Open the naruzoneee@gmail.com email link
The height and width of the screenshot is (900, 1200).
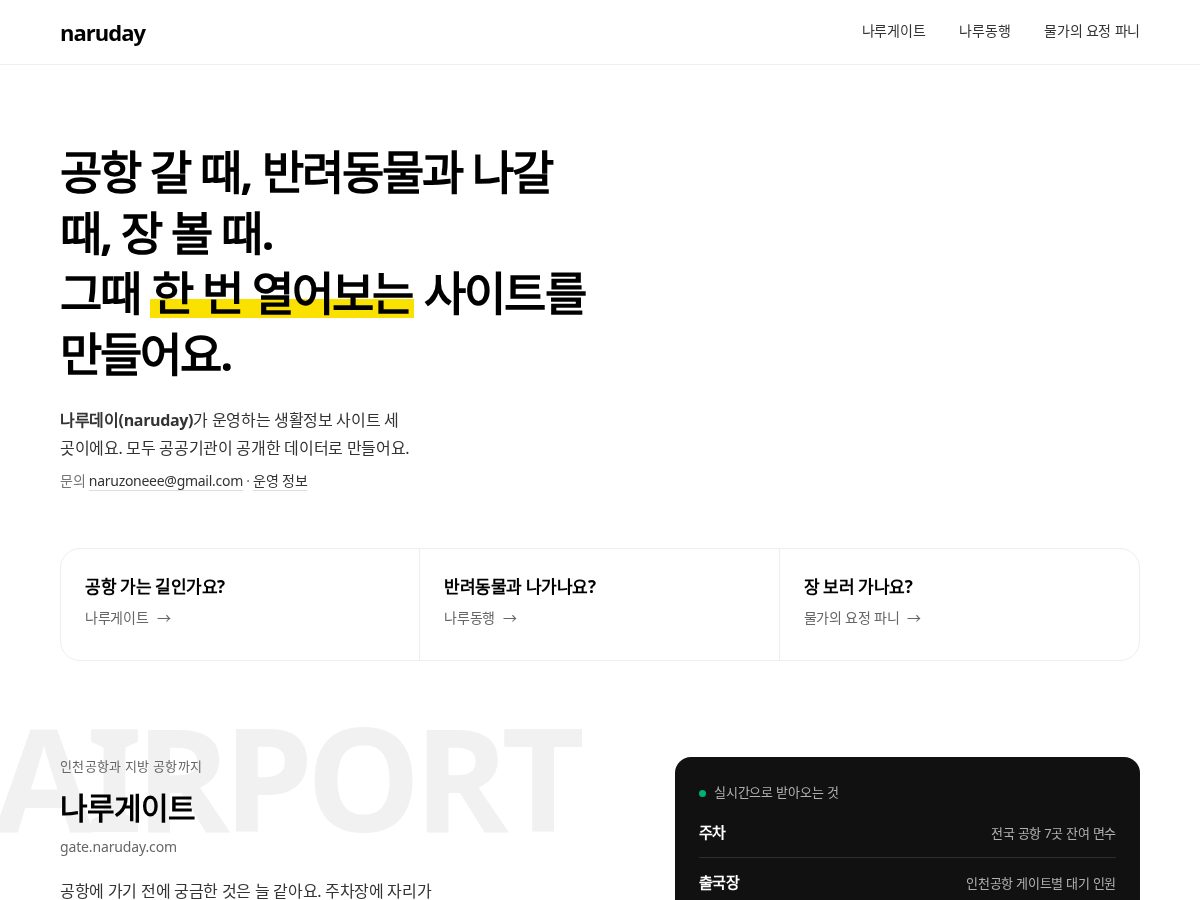click(166, 481)
